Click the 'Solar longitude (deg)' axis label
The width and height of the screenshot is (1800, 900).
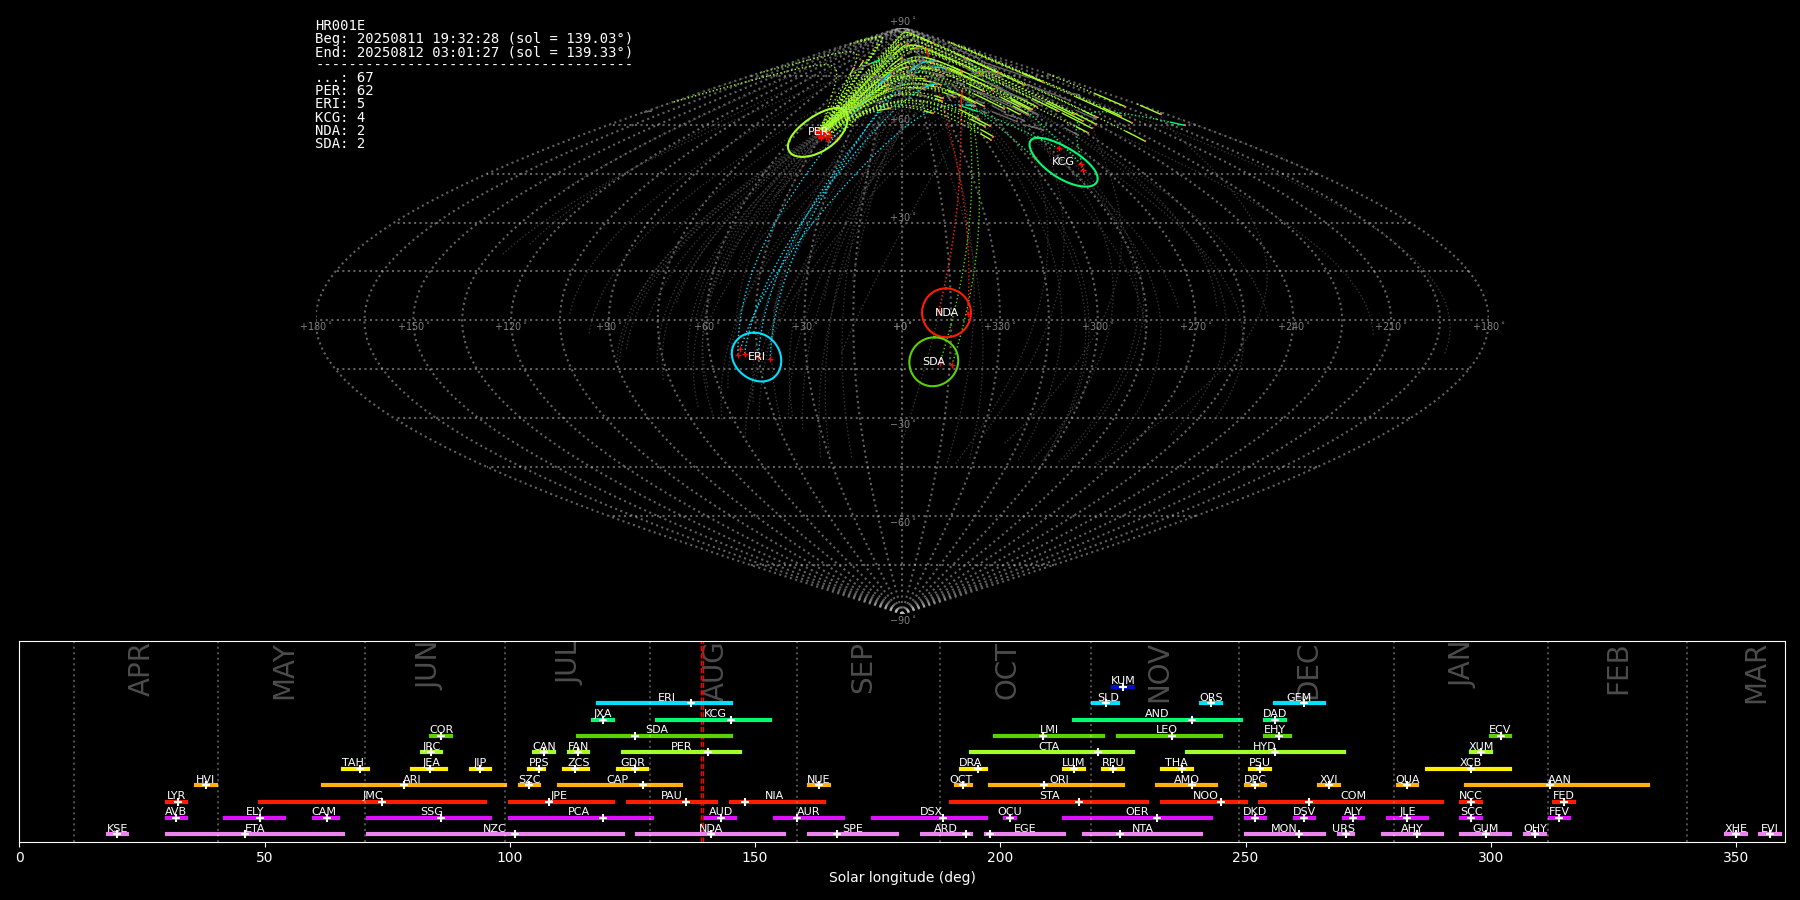(x=902, y=878)
